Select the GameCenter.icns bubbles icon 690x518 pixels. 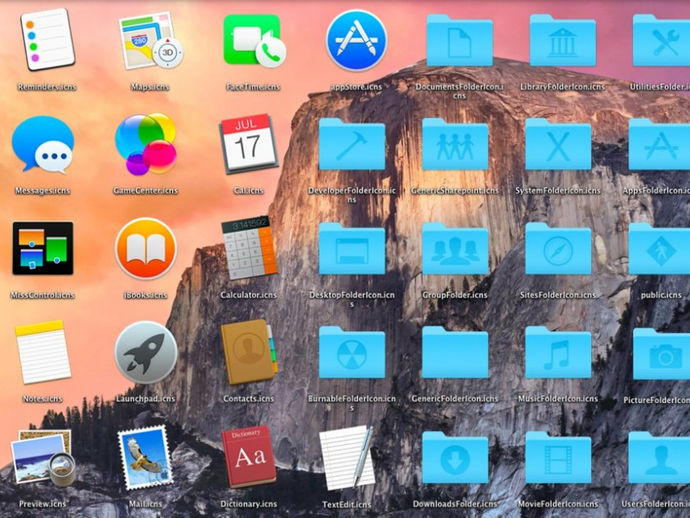[x=146, y=144]
